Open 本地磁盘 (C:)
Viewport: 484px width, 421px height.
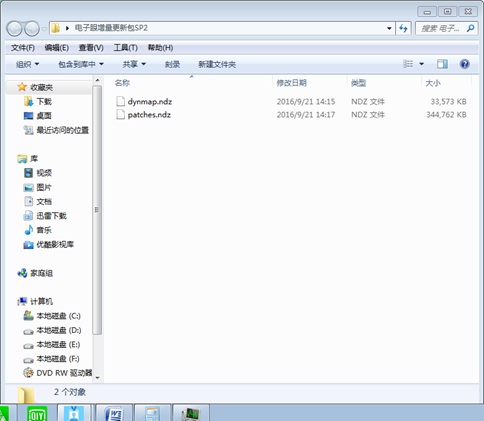(58, 316)
